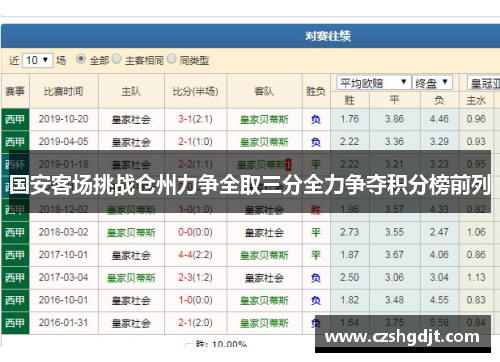This screenshot has height=362, width=500.
Task: Click 西甲 league tag on 2019-10-20 row
Action: [x=15, y=119]
